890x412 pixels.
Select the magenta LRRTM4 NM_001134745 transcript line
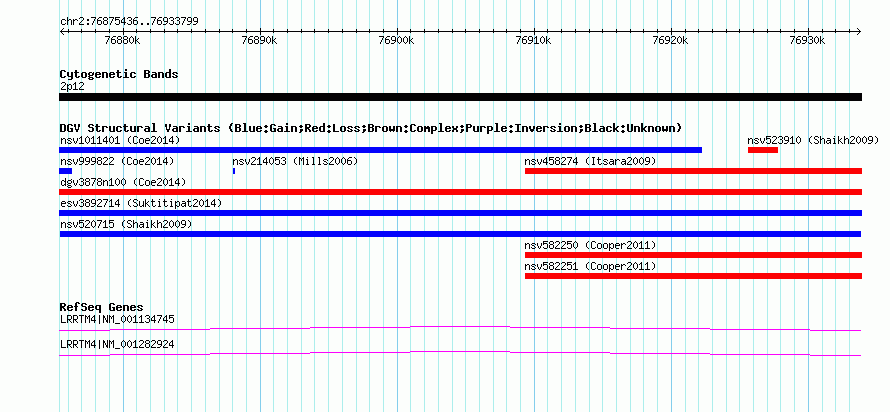click(460, 328)
